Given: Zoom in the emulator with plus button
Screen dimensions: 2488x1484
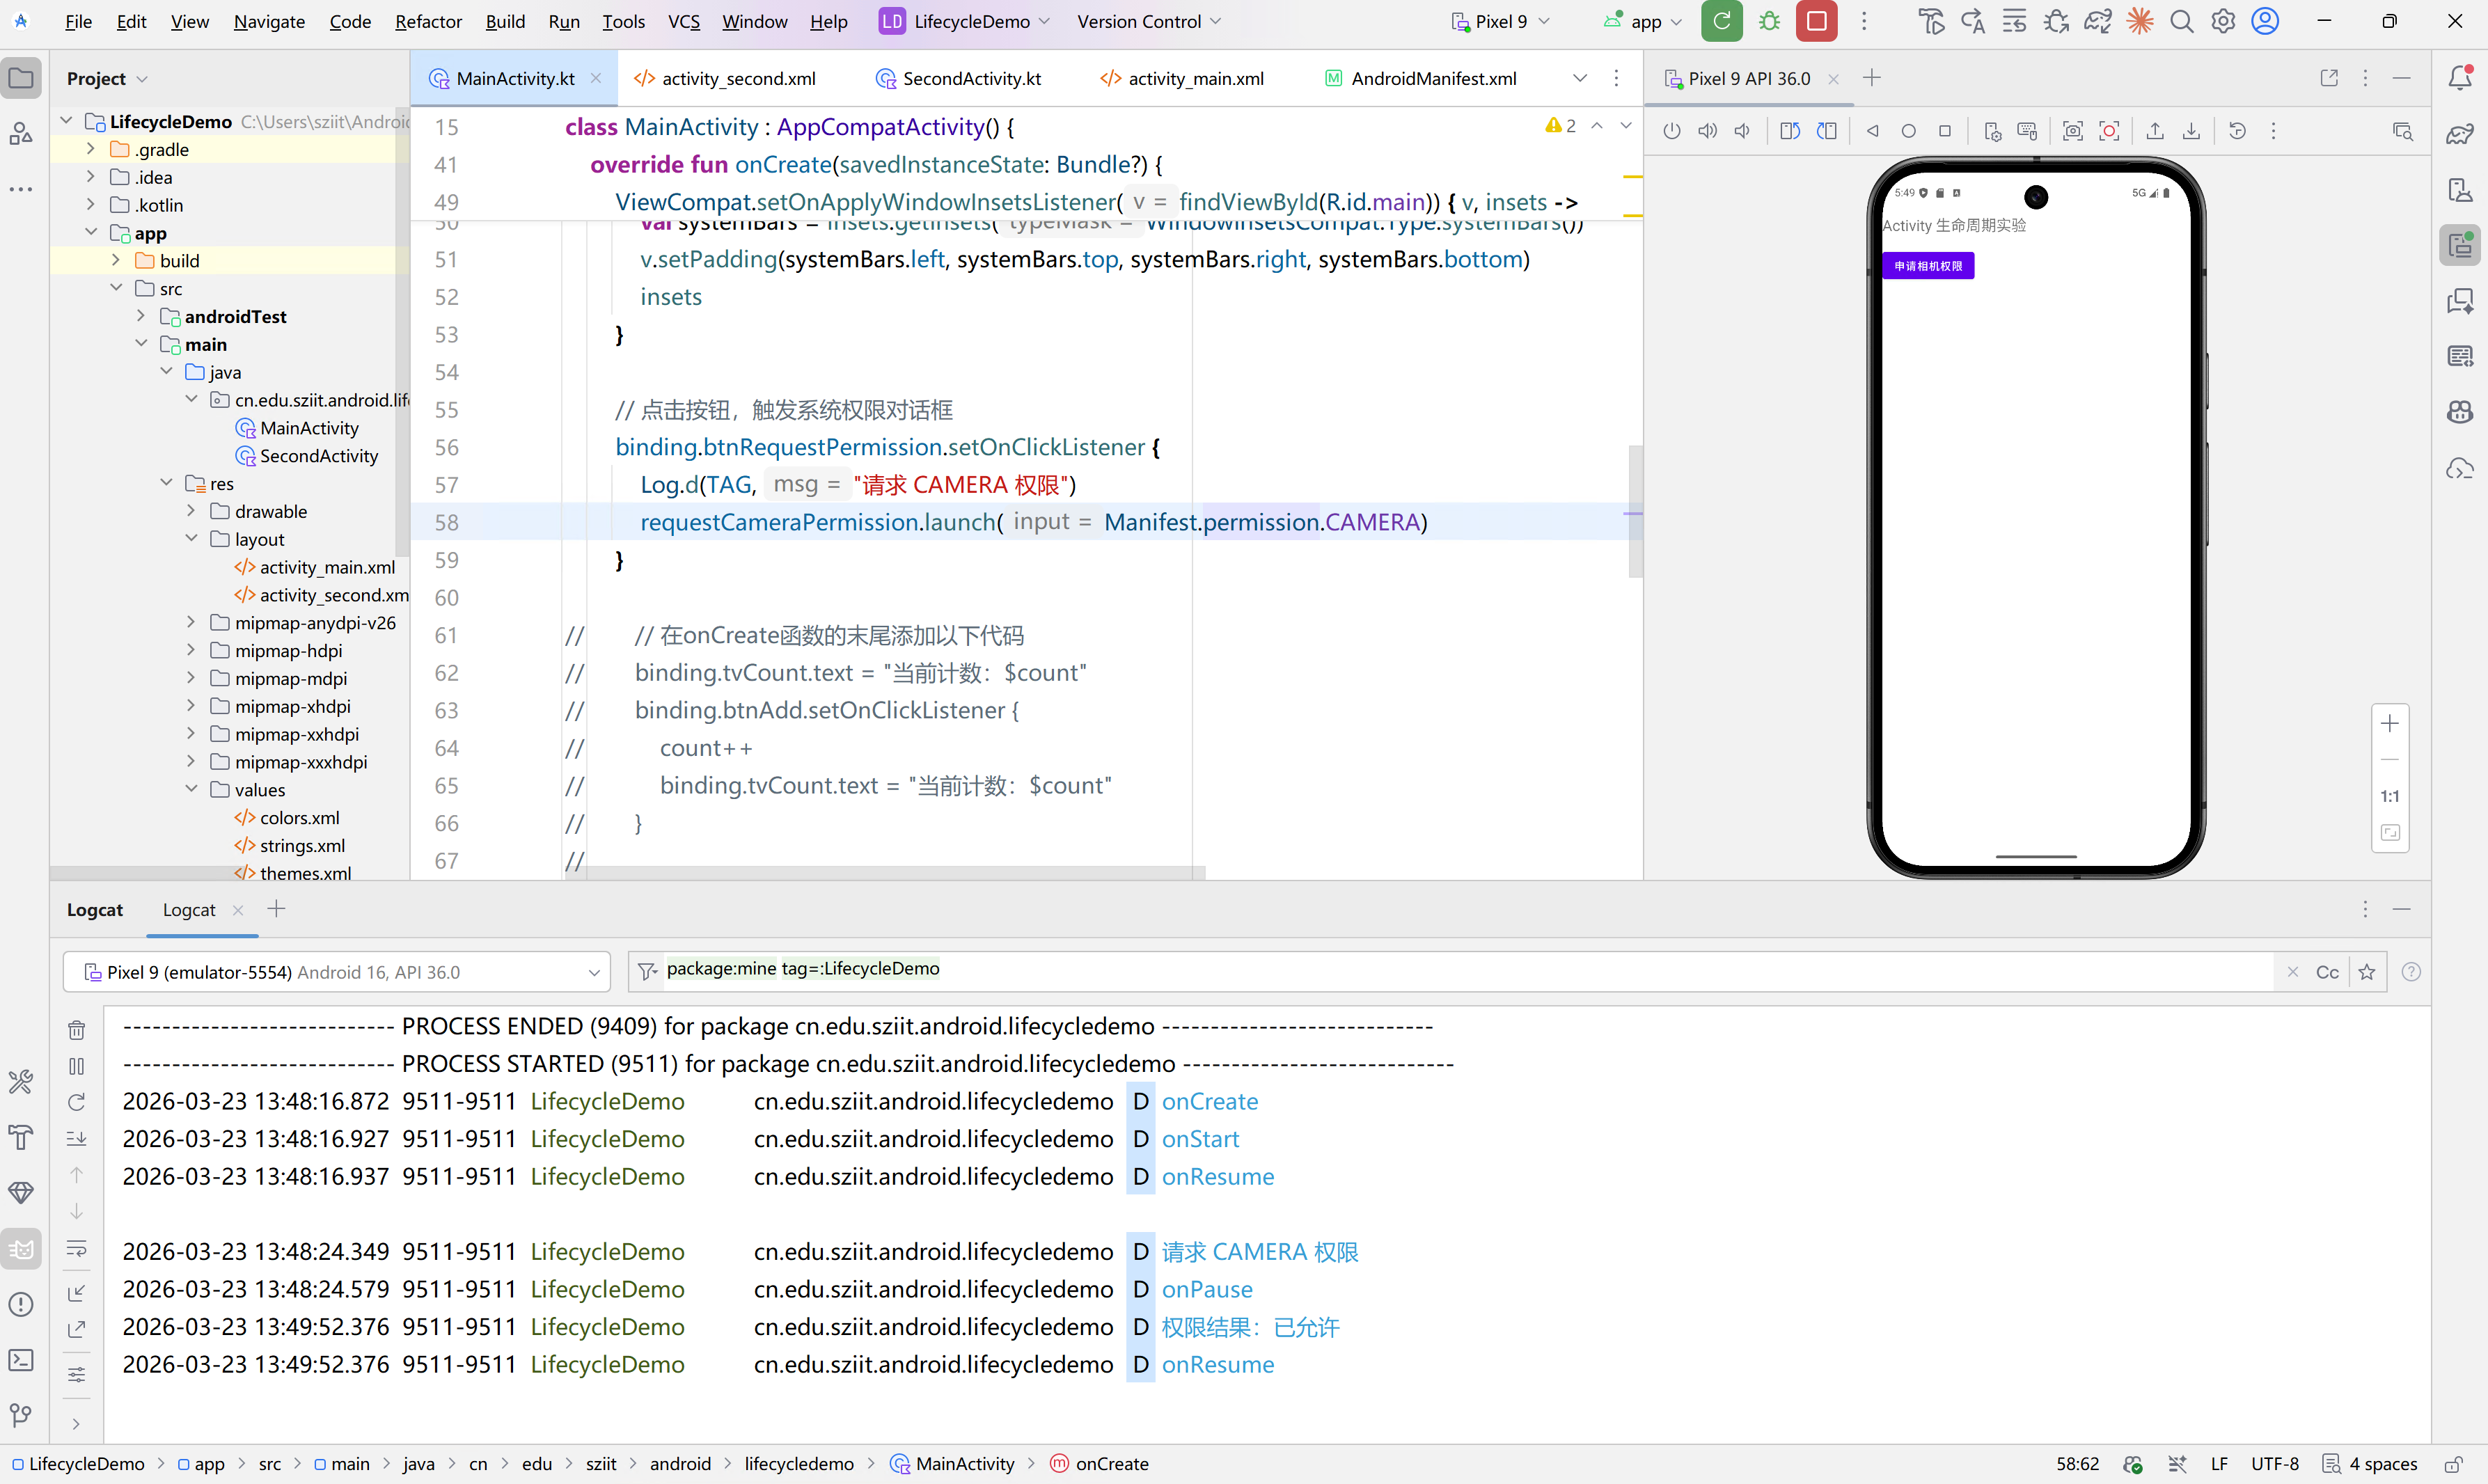Looking at the screenshot, I should pyautogui.click(x=2390, y=723).
